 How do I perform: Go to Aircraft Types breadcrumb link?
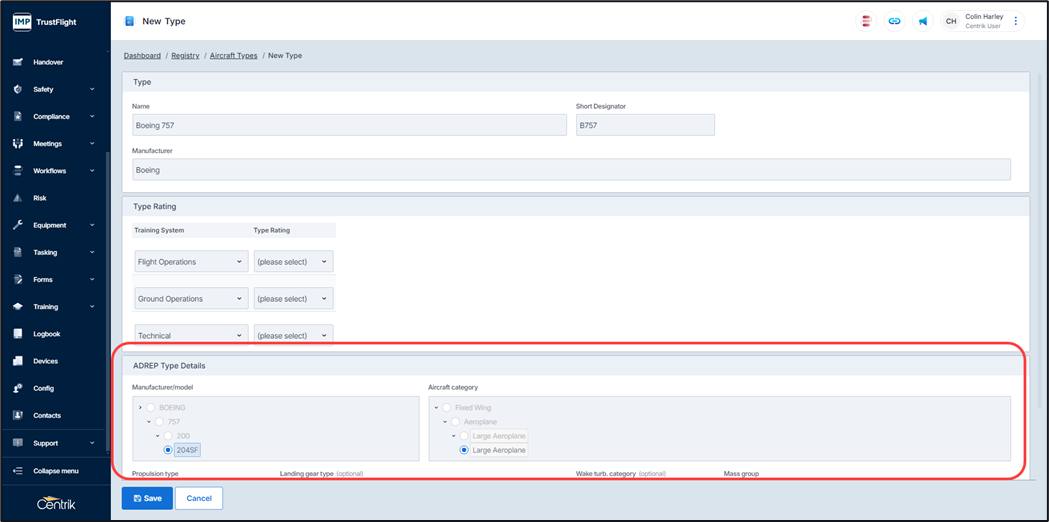pos(233,56)
